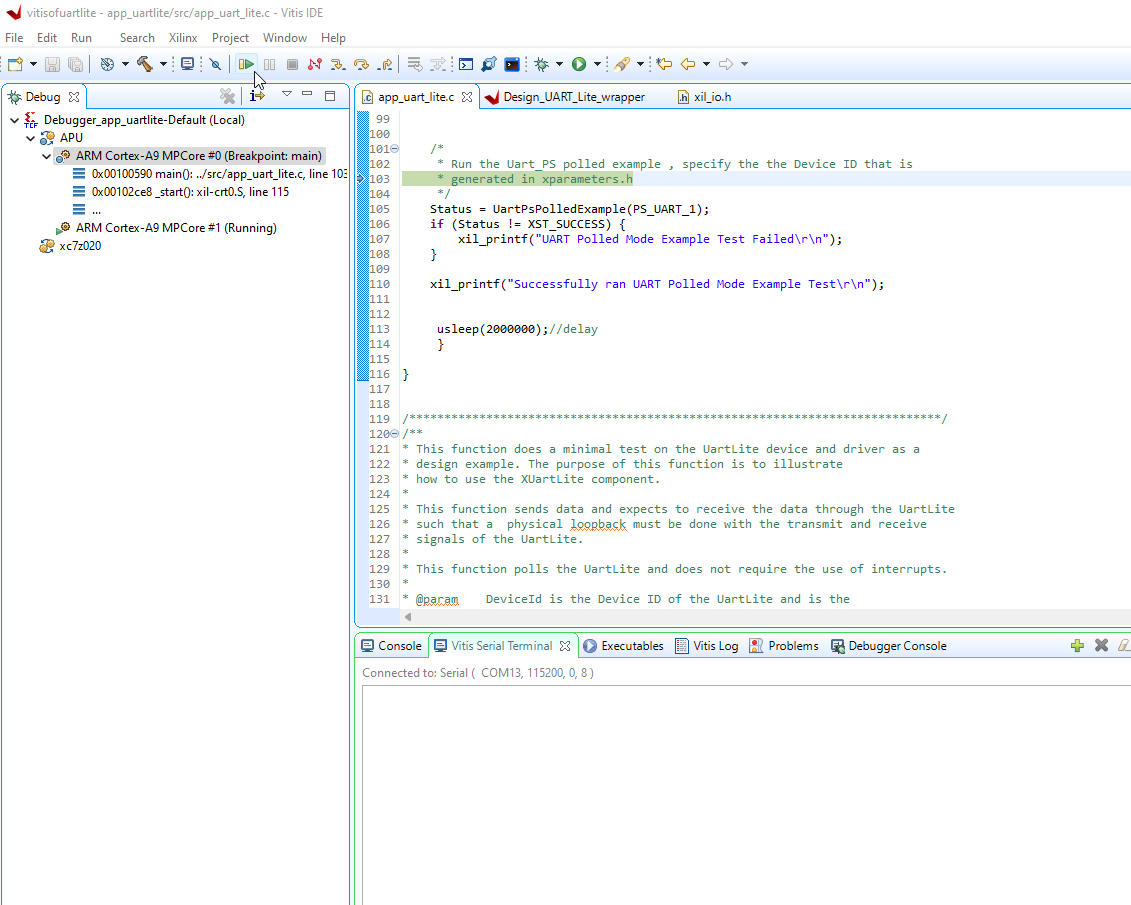This screenshot has height=905, width=1131.
Task: Open dropdown next to Debug bug icon
Action: tap(559, 64)
